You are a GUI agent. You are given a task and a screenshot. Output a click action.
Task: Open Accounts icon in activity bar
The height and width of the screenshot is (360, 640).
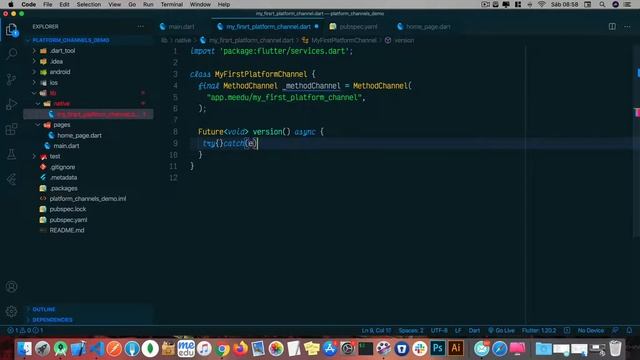[x=11, y=287]
